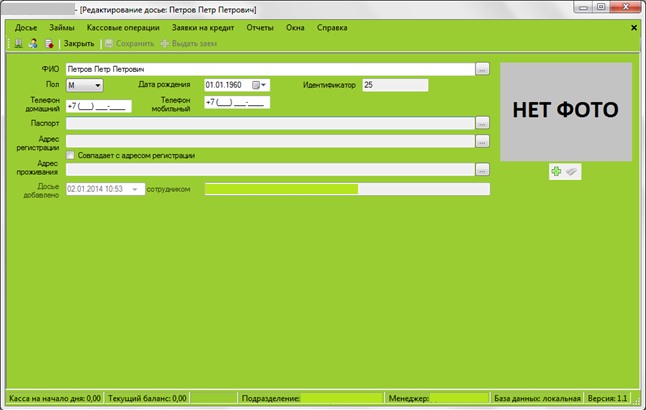
Task: Open the Отчеты menu
Action: pyautogui.click(x=260, y=28)
